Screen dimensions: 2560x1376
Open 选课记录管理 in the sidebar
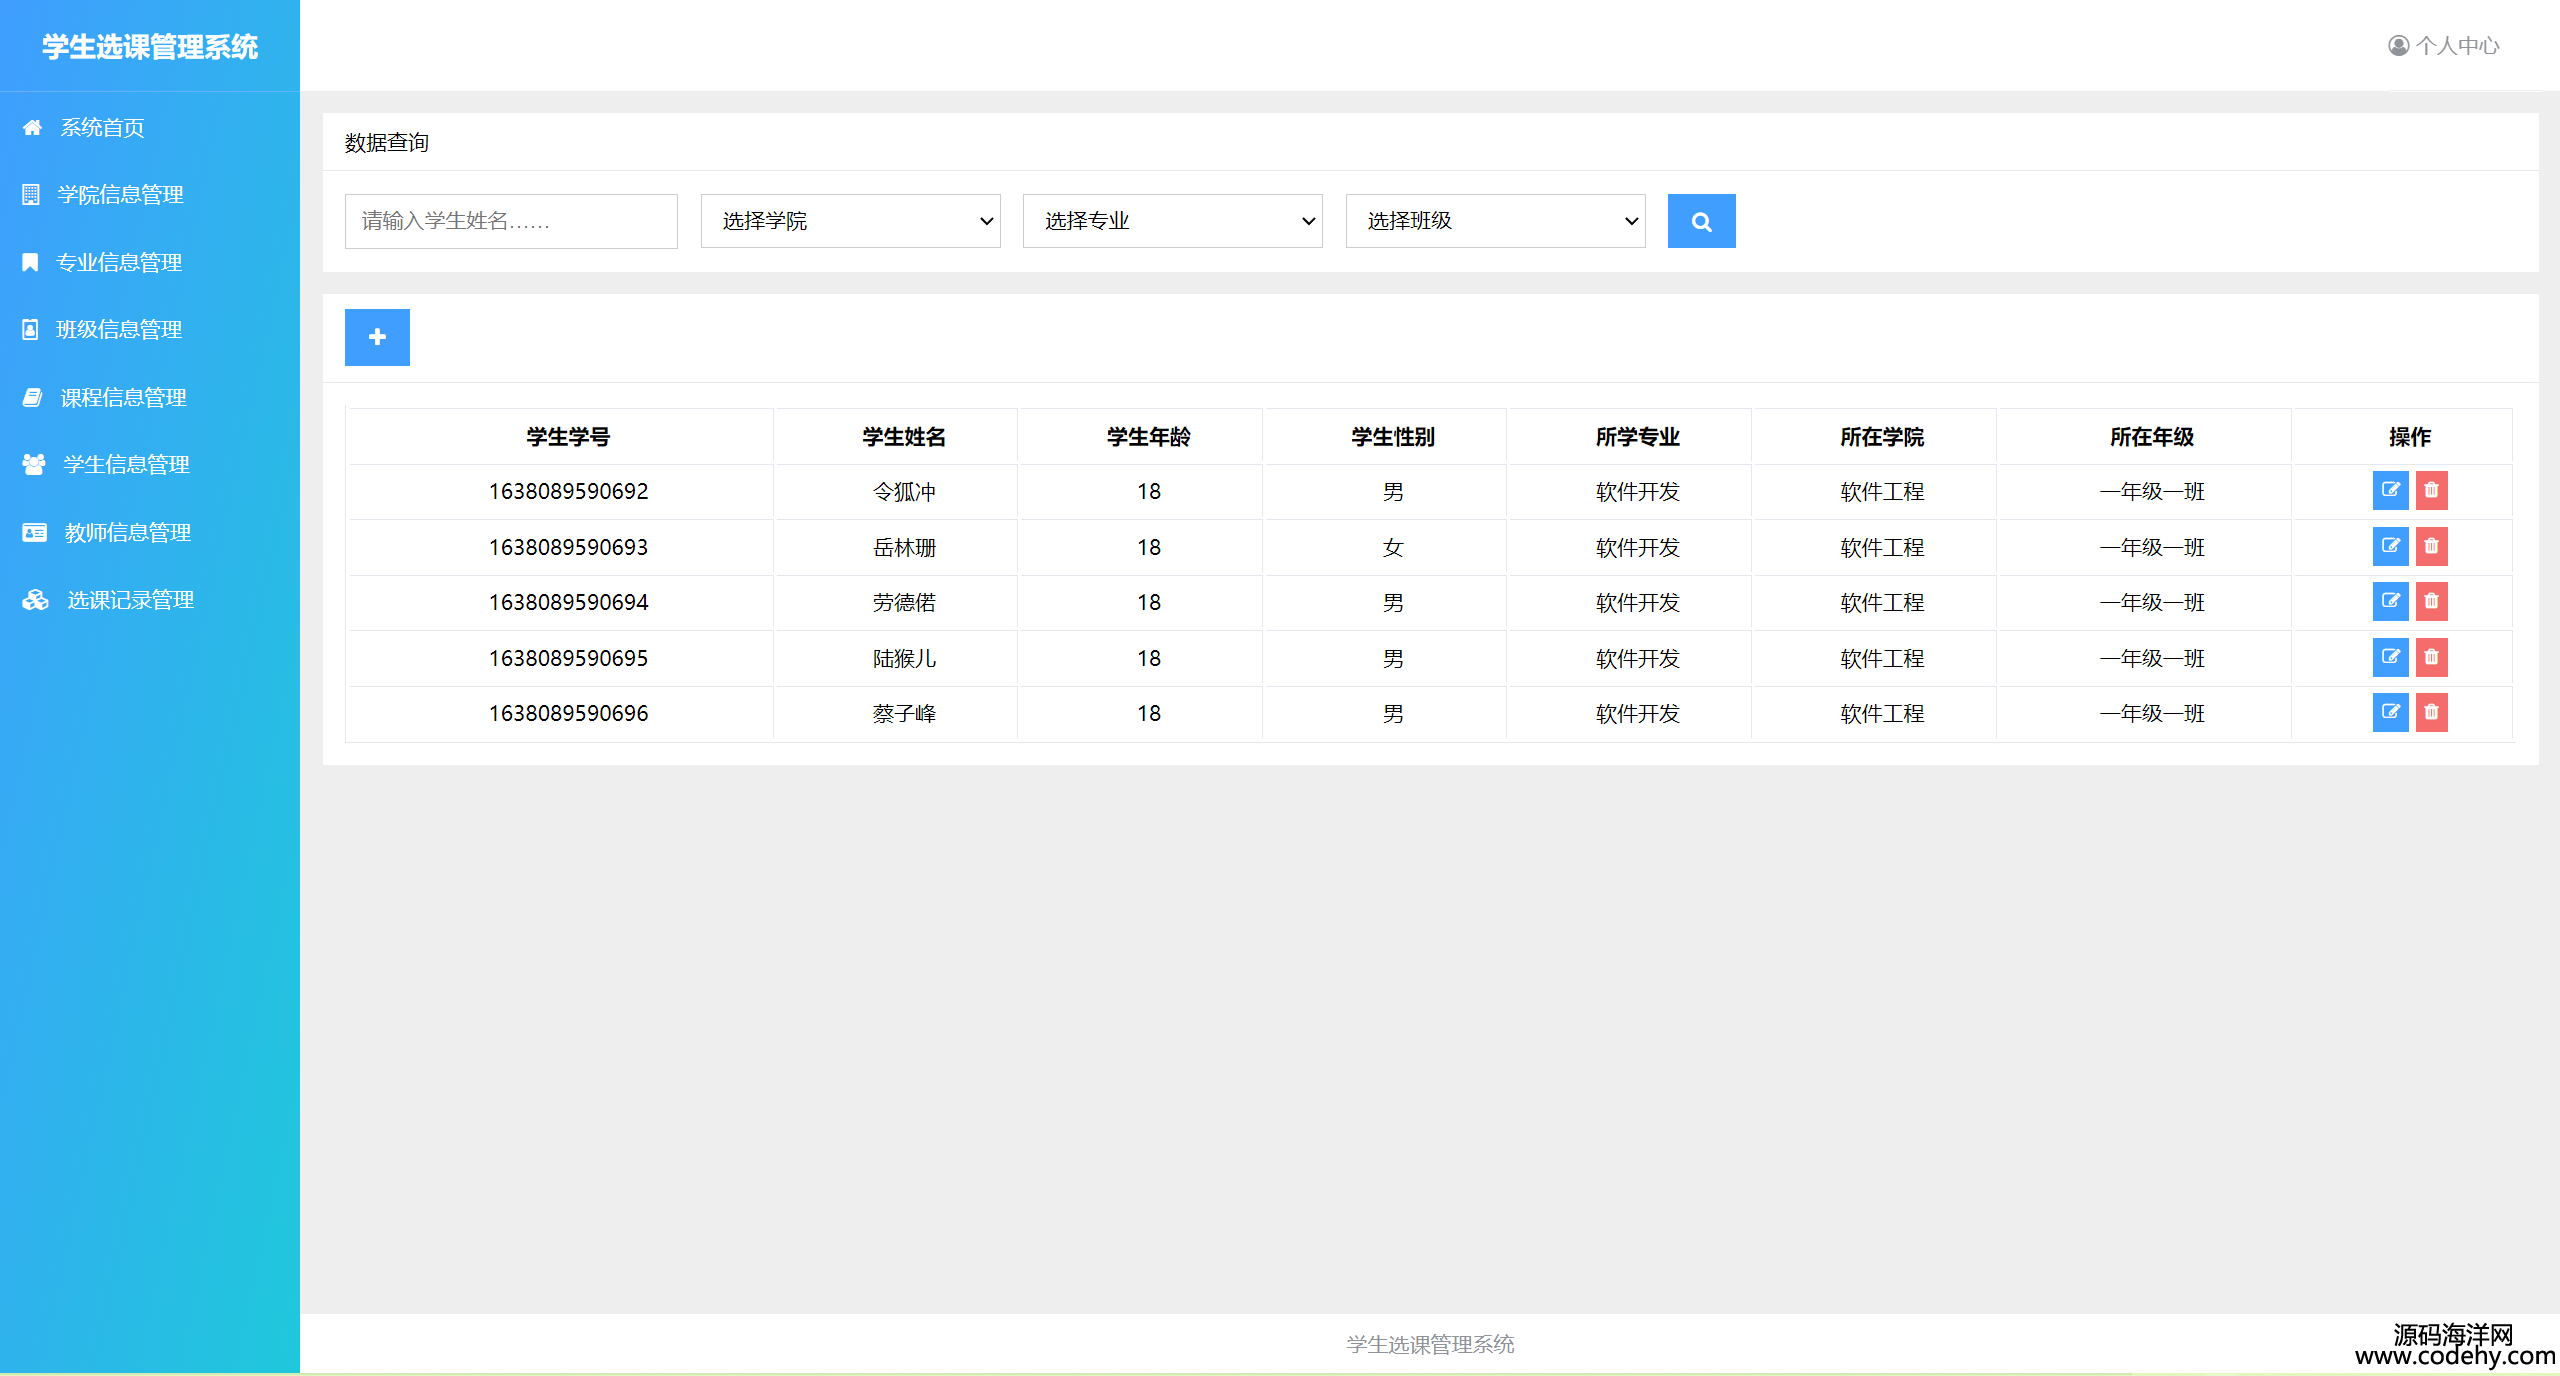[130, 600]
